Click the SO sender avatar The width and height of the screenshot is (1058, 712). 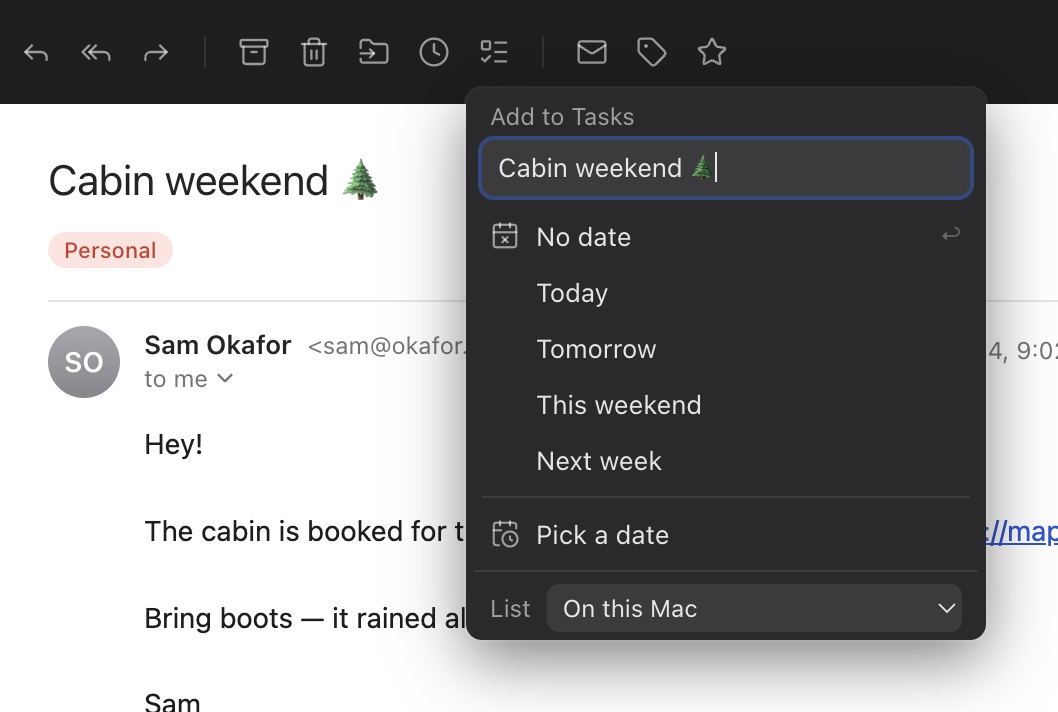point(84,362)
